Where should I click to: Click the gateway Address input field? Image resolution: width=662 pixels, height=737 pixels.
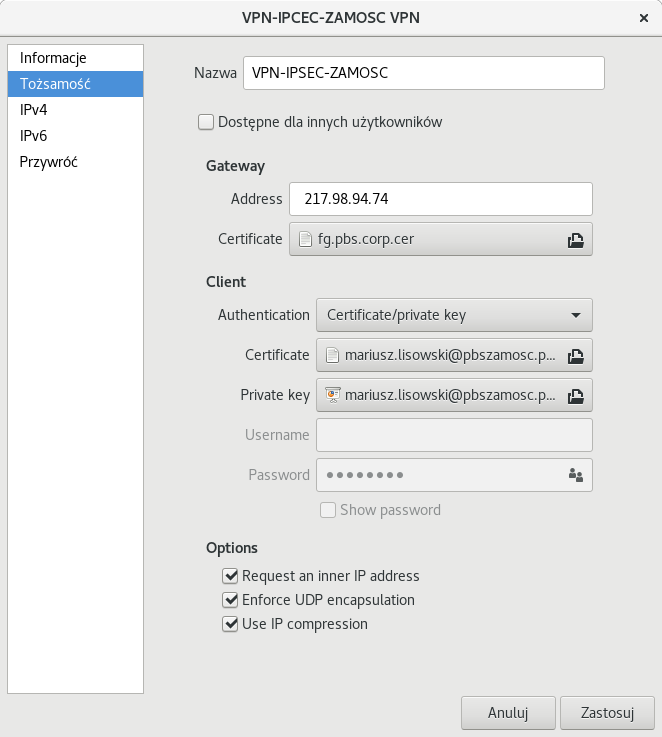440,199
